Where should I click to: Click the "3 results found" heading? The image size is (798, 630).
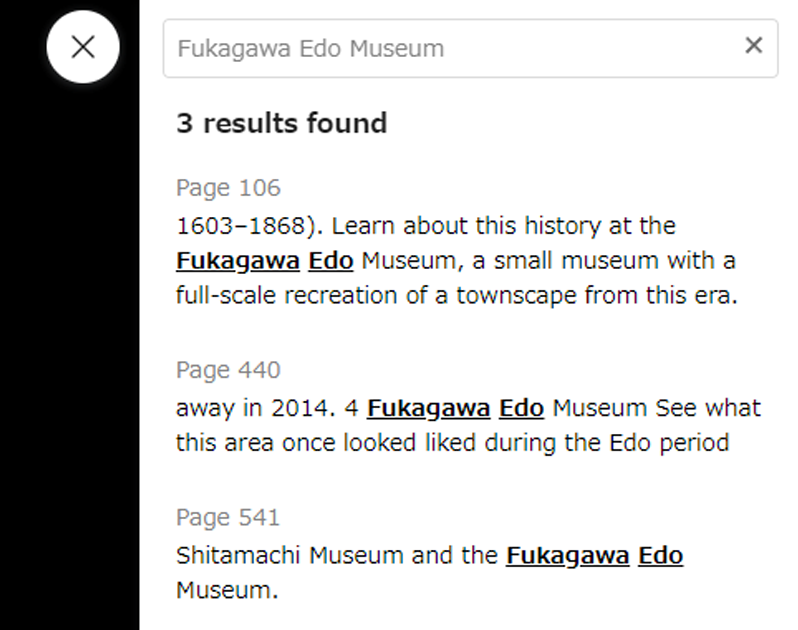tap(281, 124)
